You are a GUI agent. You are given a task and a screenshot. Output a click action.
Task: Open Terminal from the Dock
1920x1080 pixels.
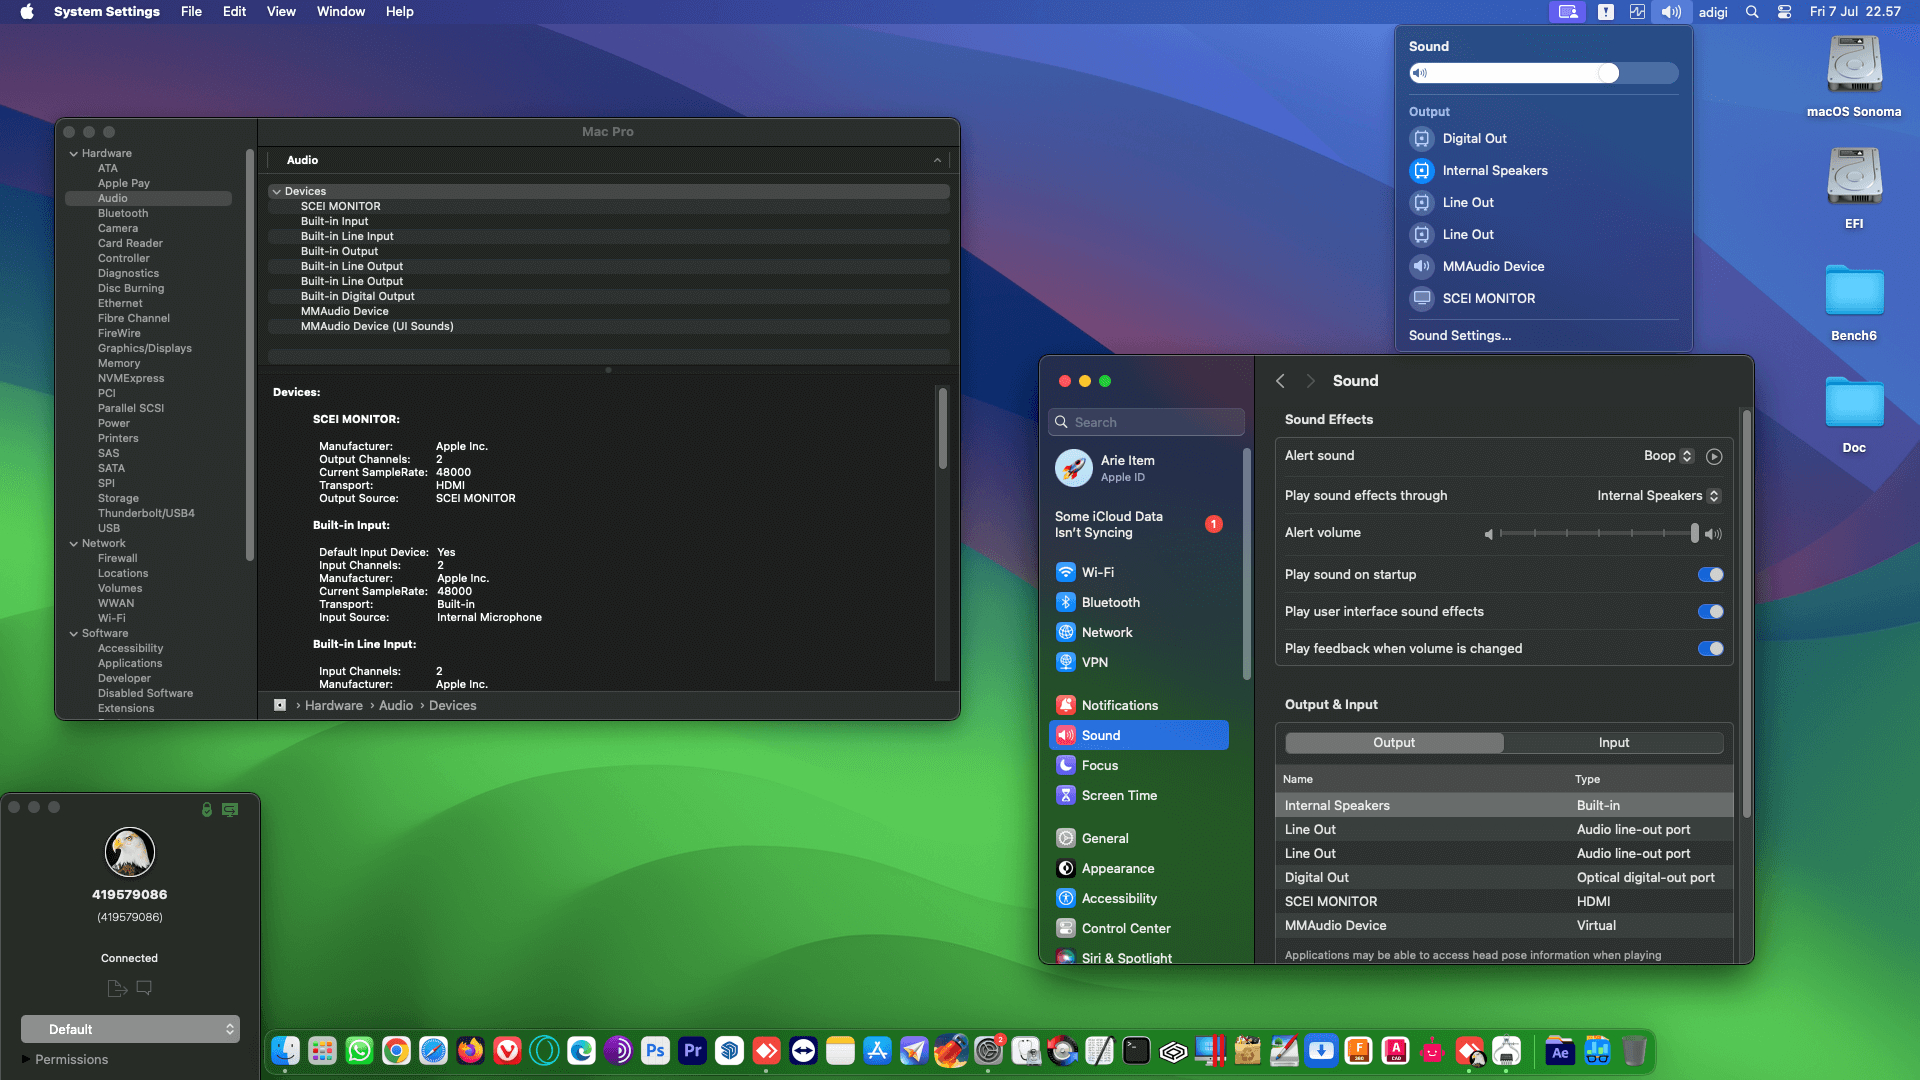point(1136,1051)
